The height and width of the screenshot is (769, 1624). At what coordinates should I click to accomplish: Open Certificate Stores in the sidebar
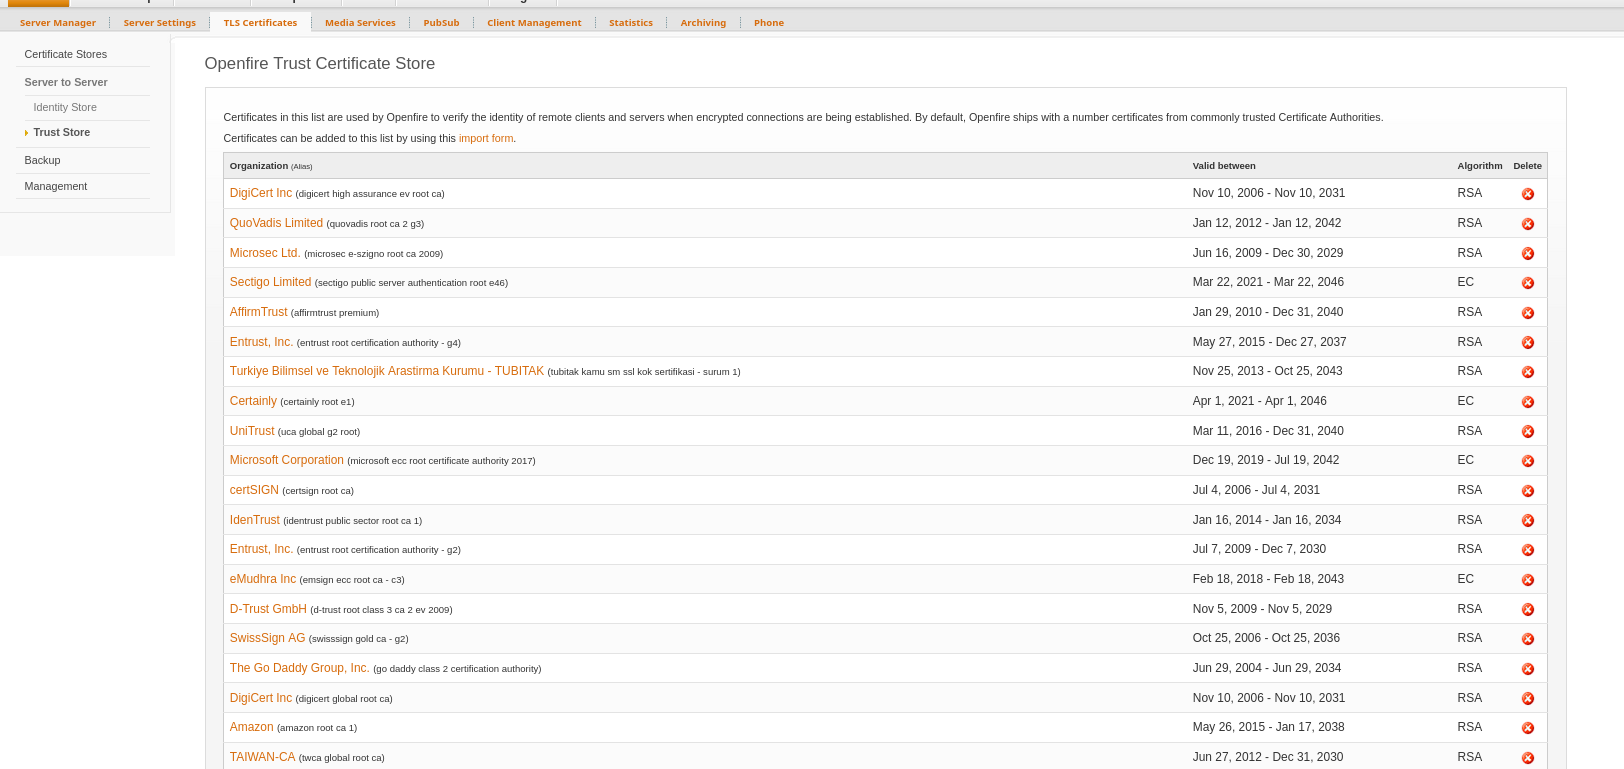[66, 54]
